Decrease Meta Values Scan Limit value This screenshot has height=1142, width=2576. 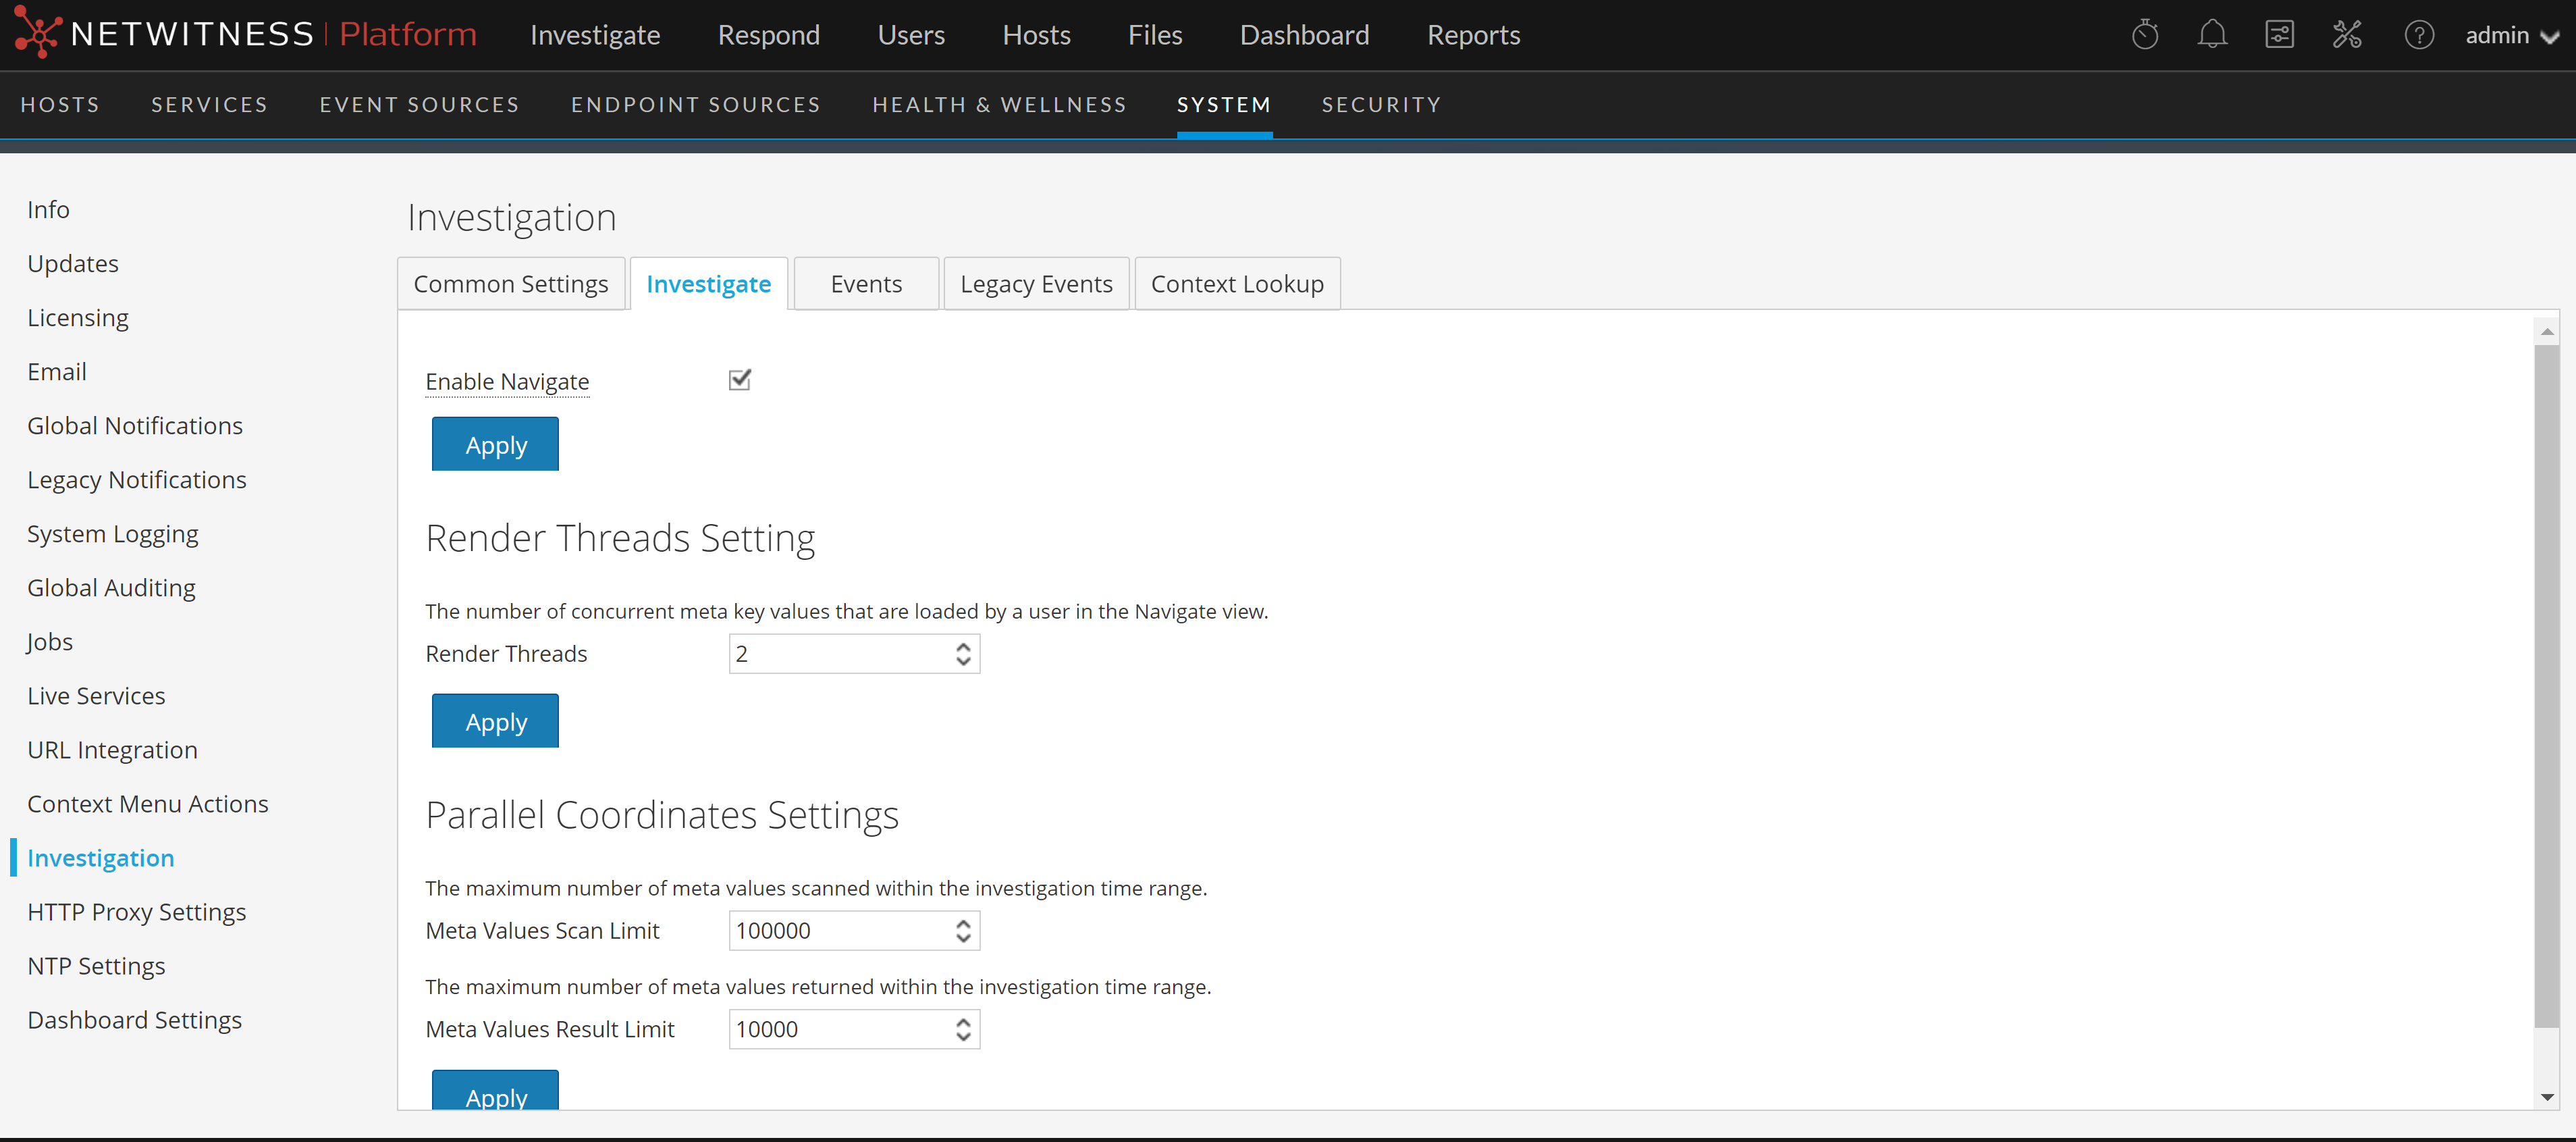(963, 938)
